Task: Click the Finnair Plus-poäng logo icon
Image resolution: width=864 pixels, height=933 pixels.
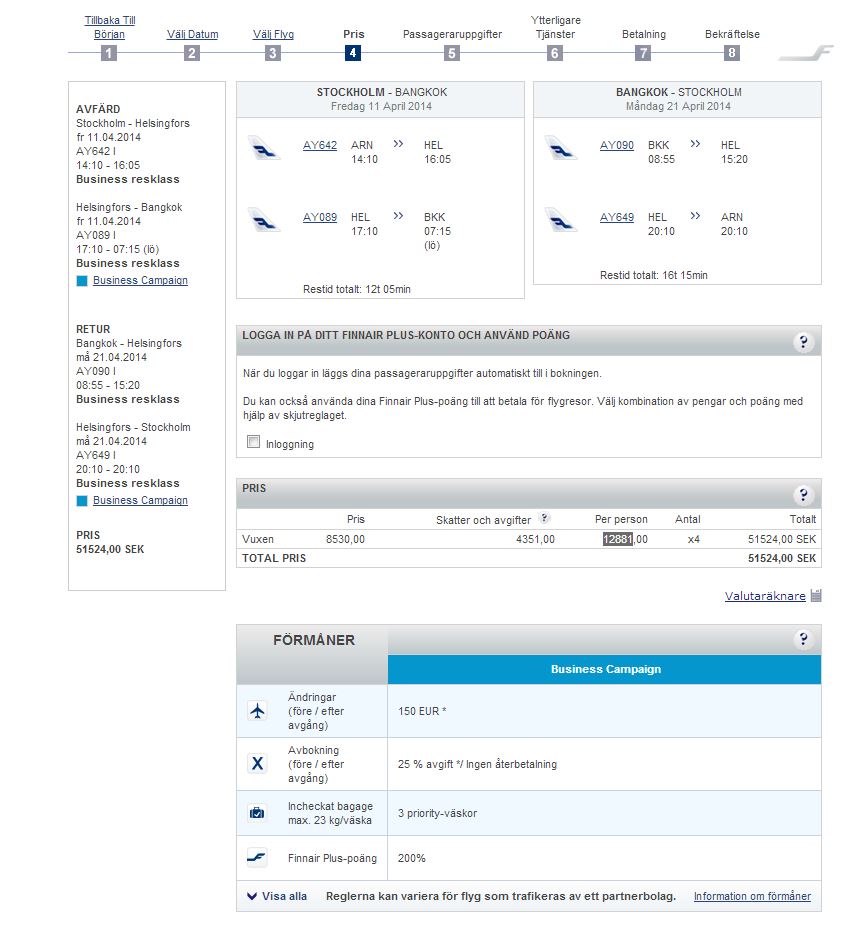Action: coord(257,858)
